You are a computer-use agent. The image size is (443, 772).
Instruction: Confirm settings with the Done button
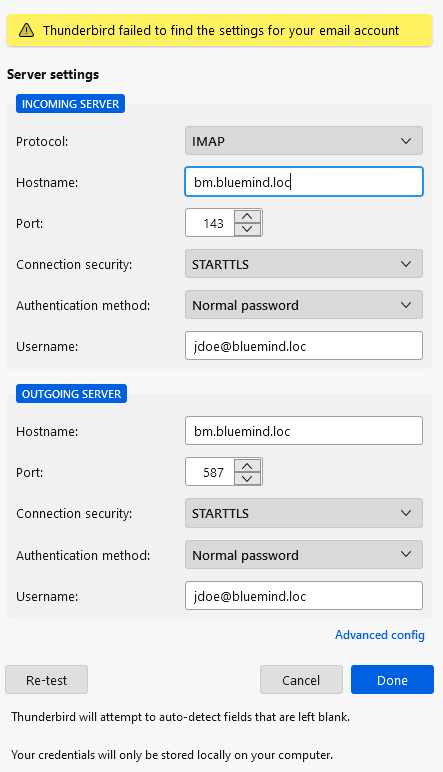coord(392,680)
